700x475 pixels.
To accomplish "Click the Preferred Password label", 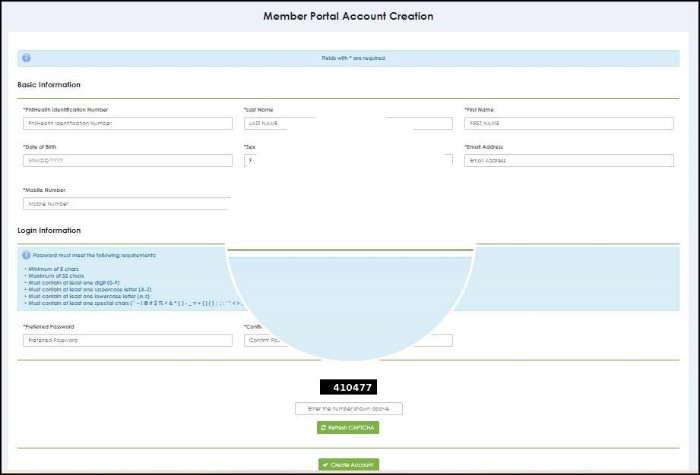I will pyautogui.click(x=49, y=327).
